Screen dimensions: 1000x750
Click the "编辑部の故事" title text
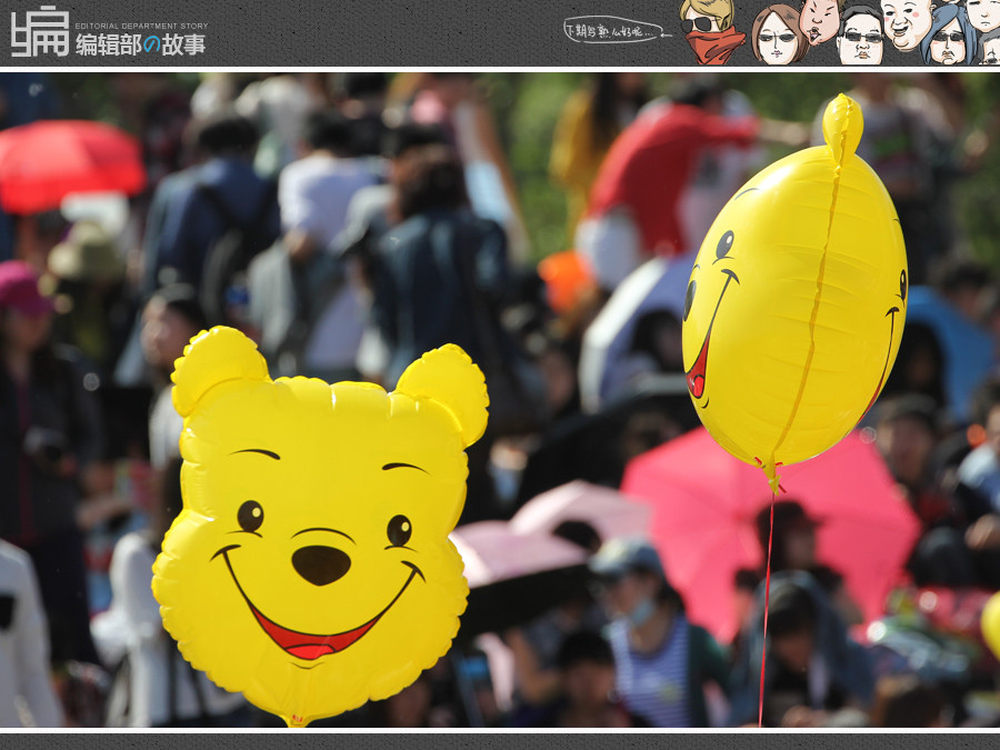(141, 45)
